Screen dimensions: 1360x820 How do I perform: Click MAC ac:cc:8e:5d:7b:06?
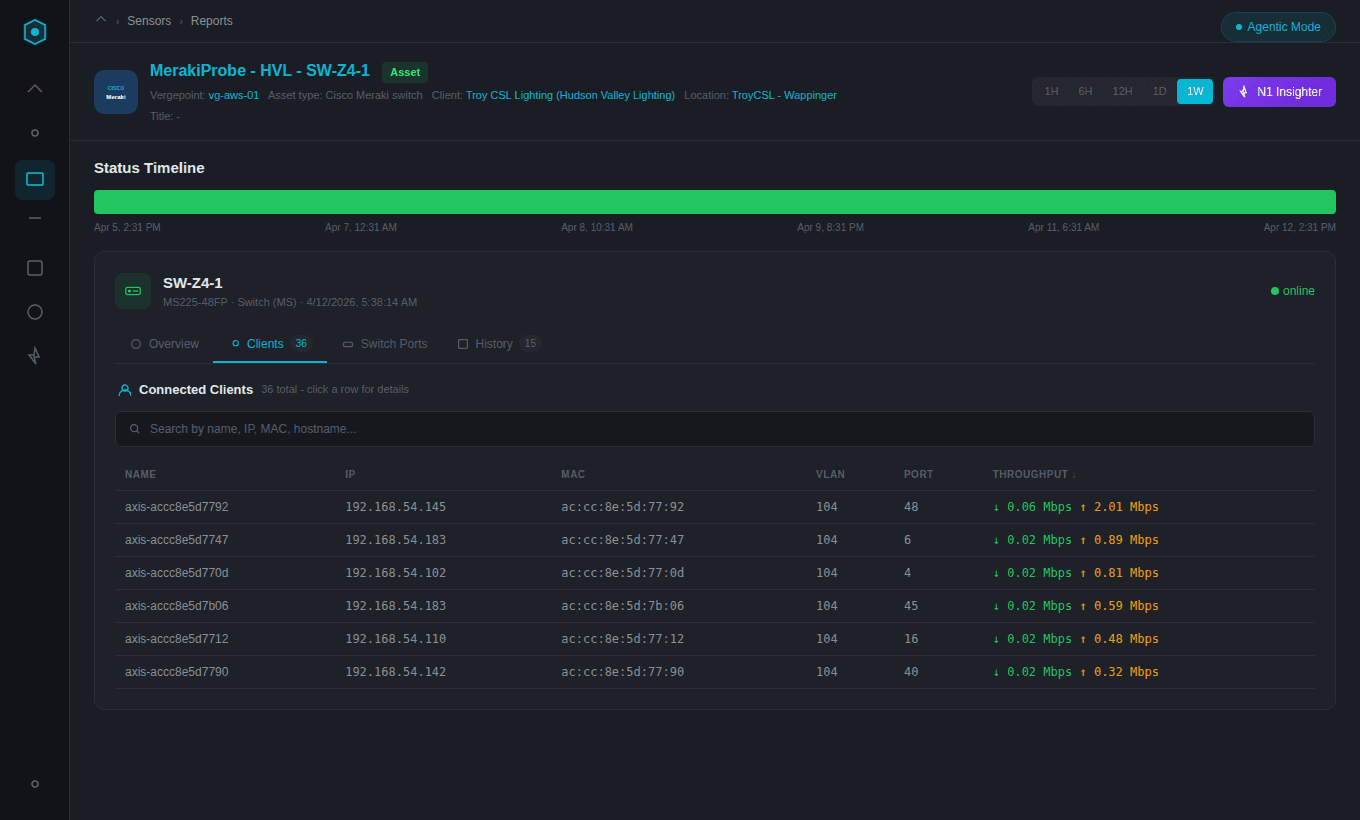(623, 606)
